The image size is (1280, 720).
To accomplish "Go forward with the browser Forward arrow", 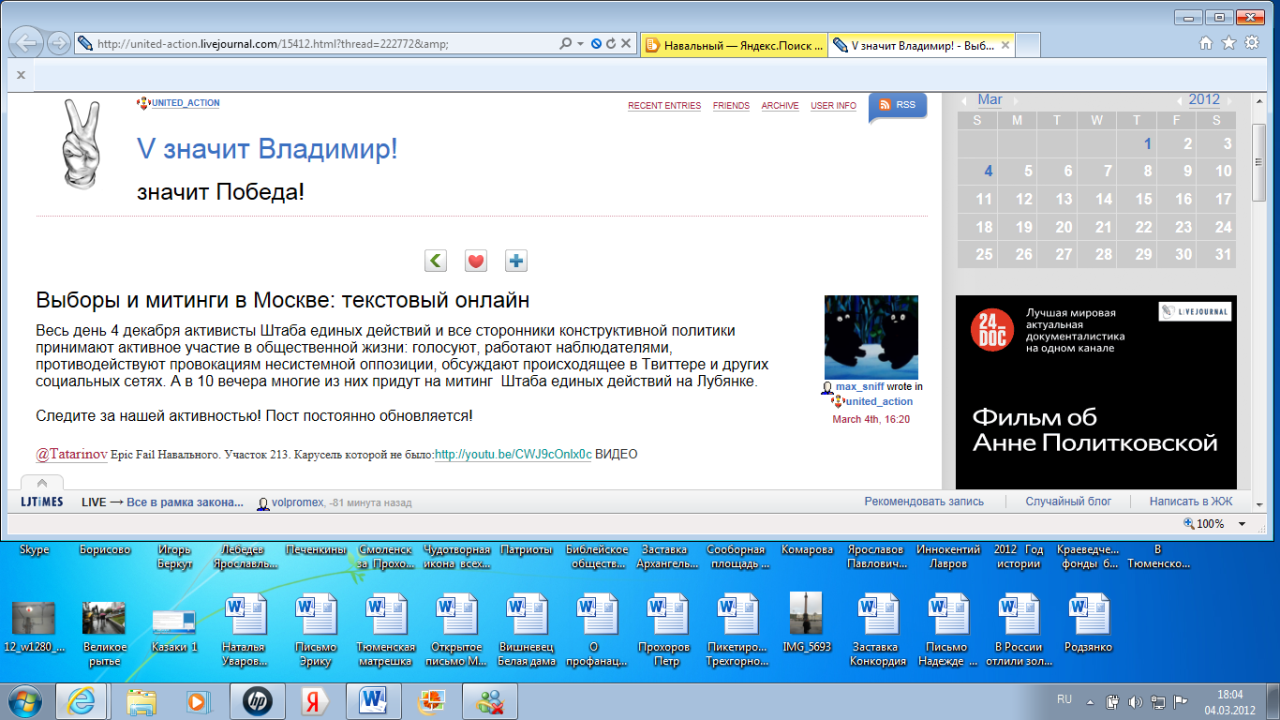I will pyautogui.click(x=59, y=43).
